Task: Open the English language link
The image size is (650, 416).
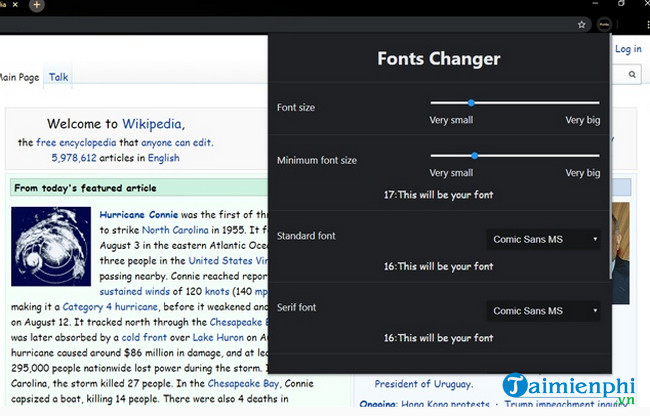Action: pyautogui.click(x=164, y=158)
